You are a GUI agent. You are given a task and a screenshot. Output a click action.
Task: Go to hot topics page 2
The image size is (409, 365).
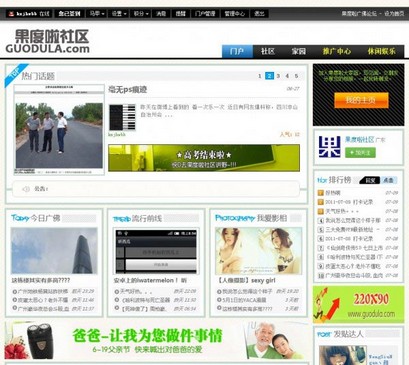(x=269, y=76)
